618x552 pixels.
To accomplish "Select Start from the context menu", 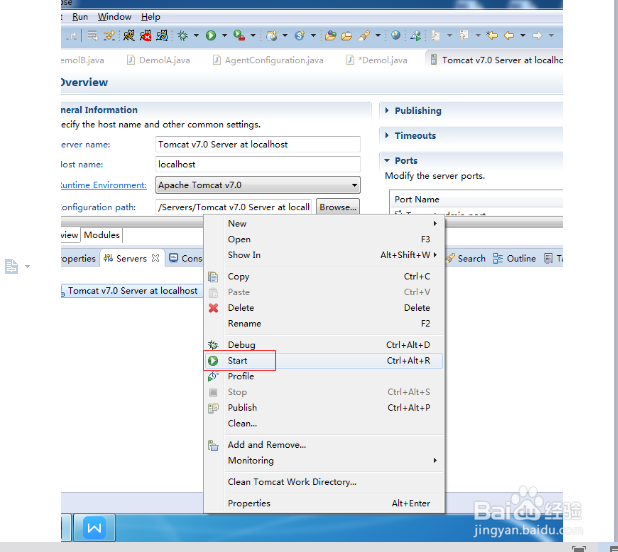I will click(324, 361).
